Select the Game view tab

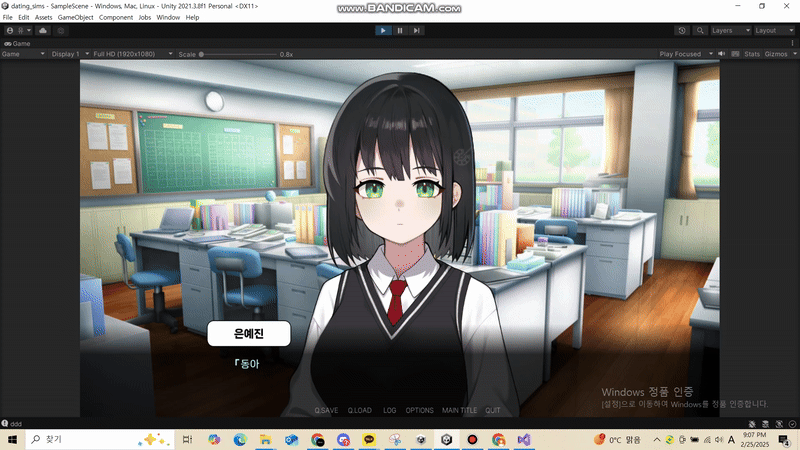click(x=17, y=44)
